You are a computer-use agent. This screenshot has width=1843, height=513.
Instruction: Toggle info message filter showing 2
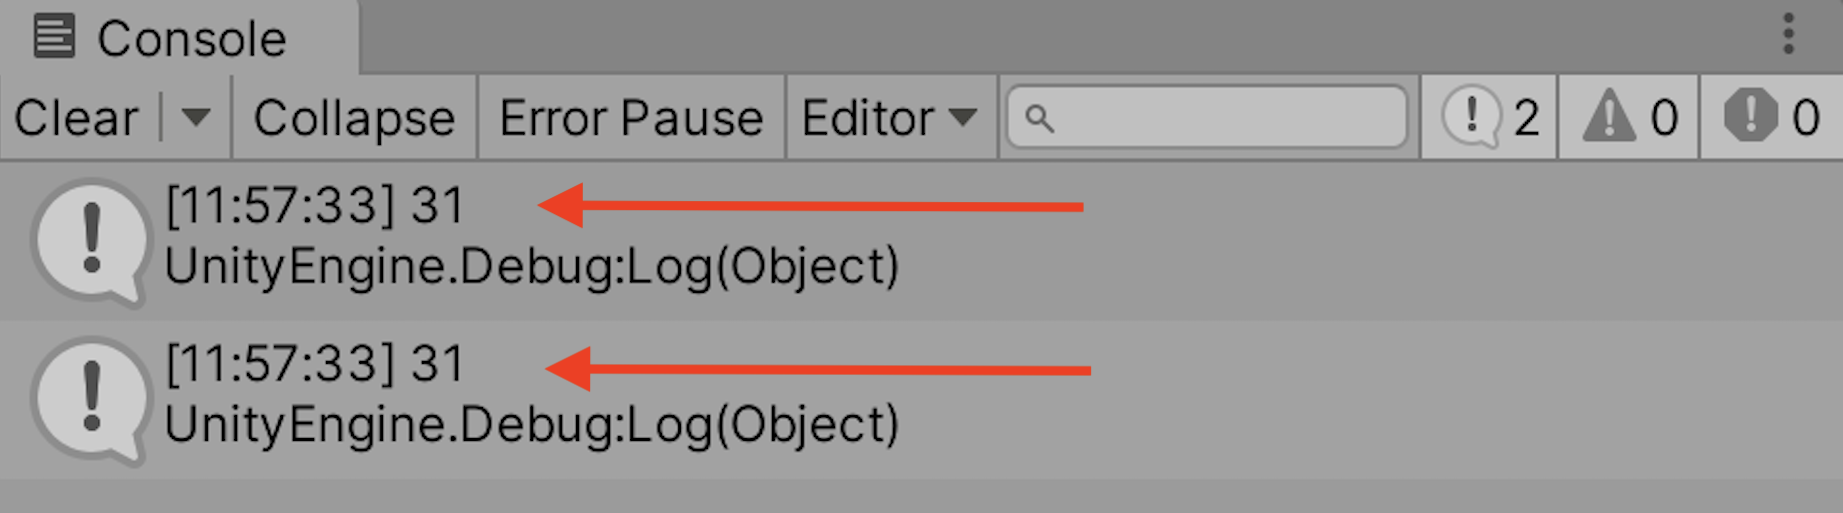point(1490,117)
